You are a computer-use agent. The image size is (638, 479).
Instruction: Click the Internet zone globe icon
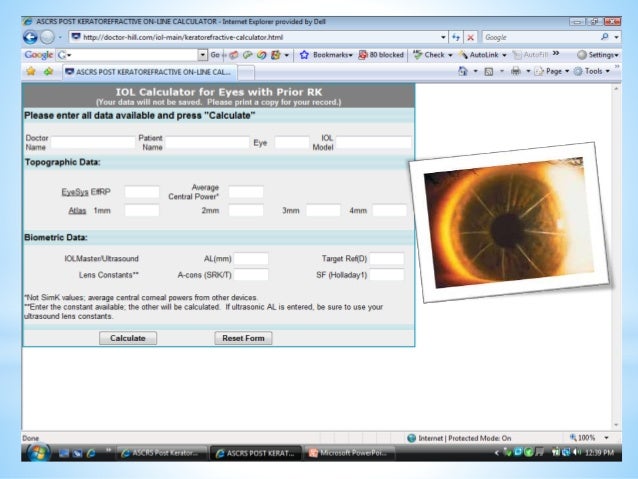tap(411, 438)
